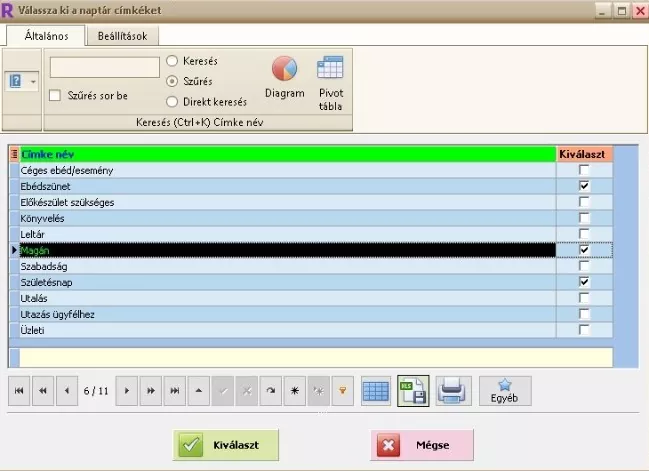Uncheck Kiválaszt for Ebédszünet row
The height and width of the screenshot is (471, 649).
[x=584, y=186]
